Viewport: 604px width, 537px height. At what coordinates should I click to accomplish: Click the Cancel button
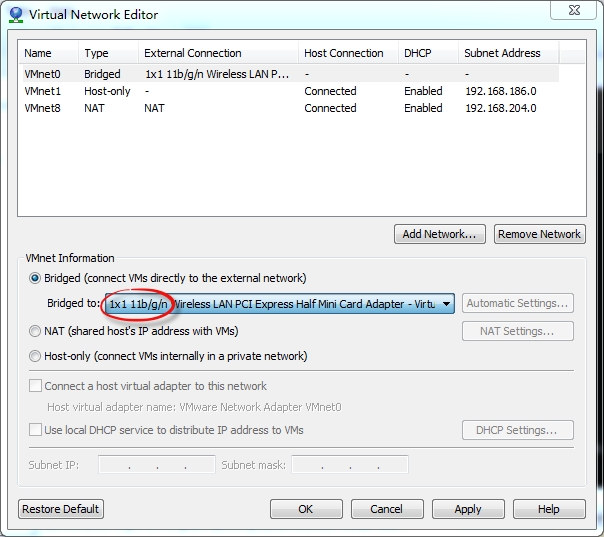(387, 509)
